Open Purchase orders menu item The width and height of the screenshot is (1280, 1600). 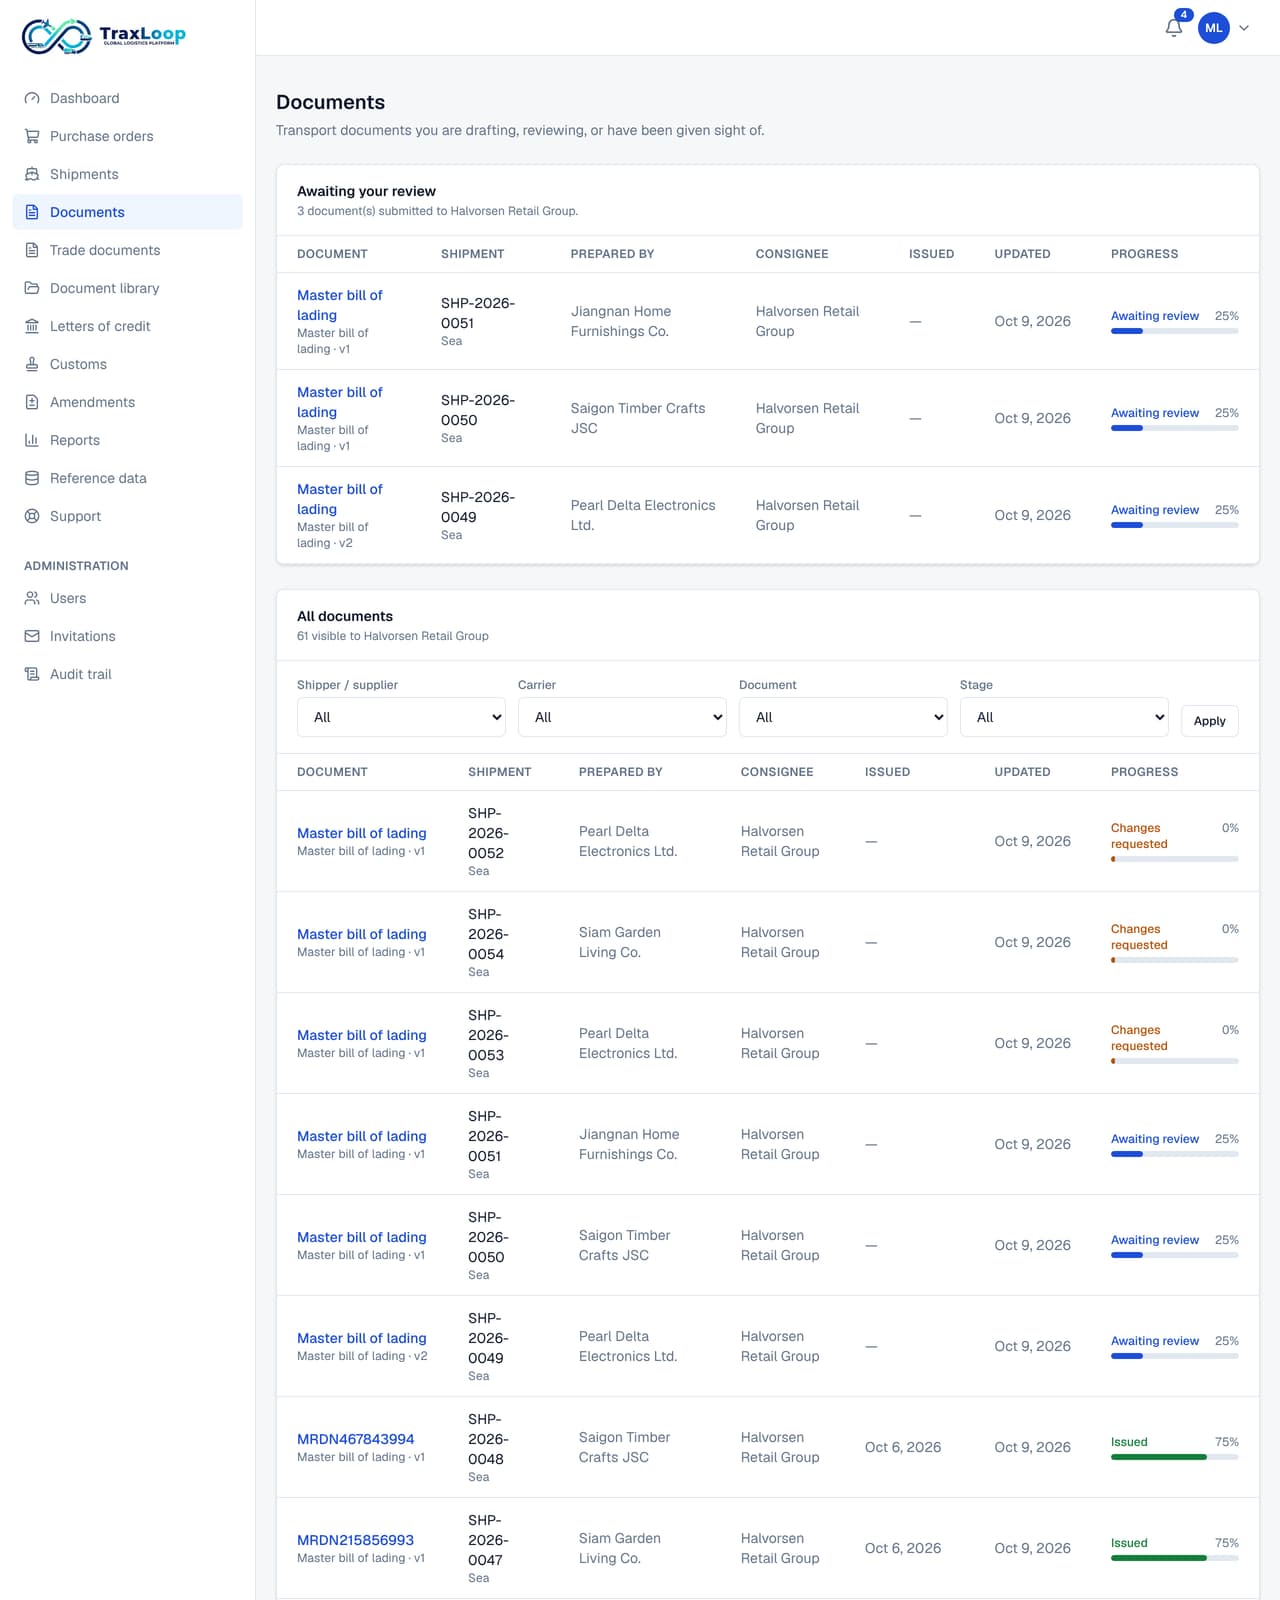[128, 136]
